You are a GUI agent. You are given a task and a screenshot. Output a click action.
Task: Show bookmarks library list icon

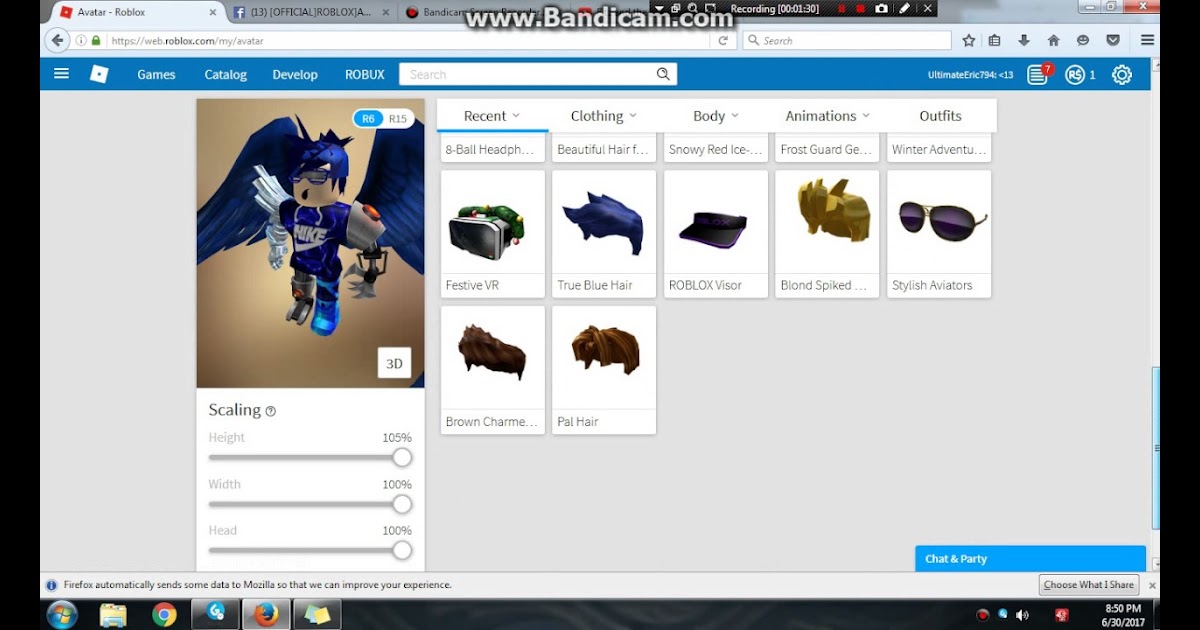(x=994, y=41)
